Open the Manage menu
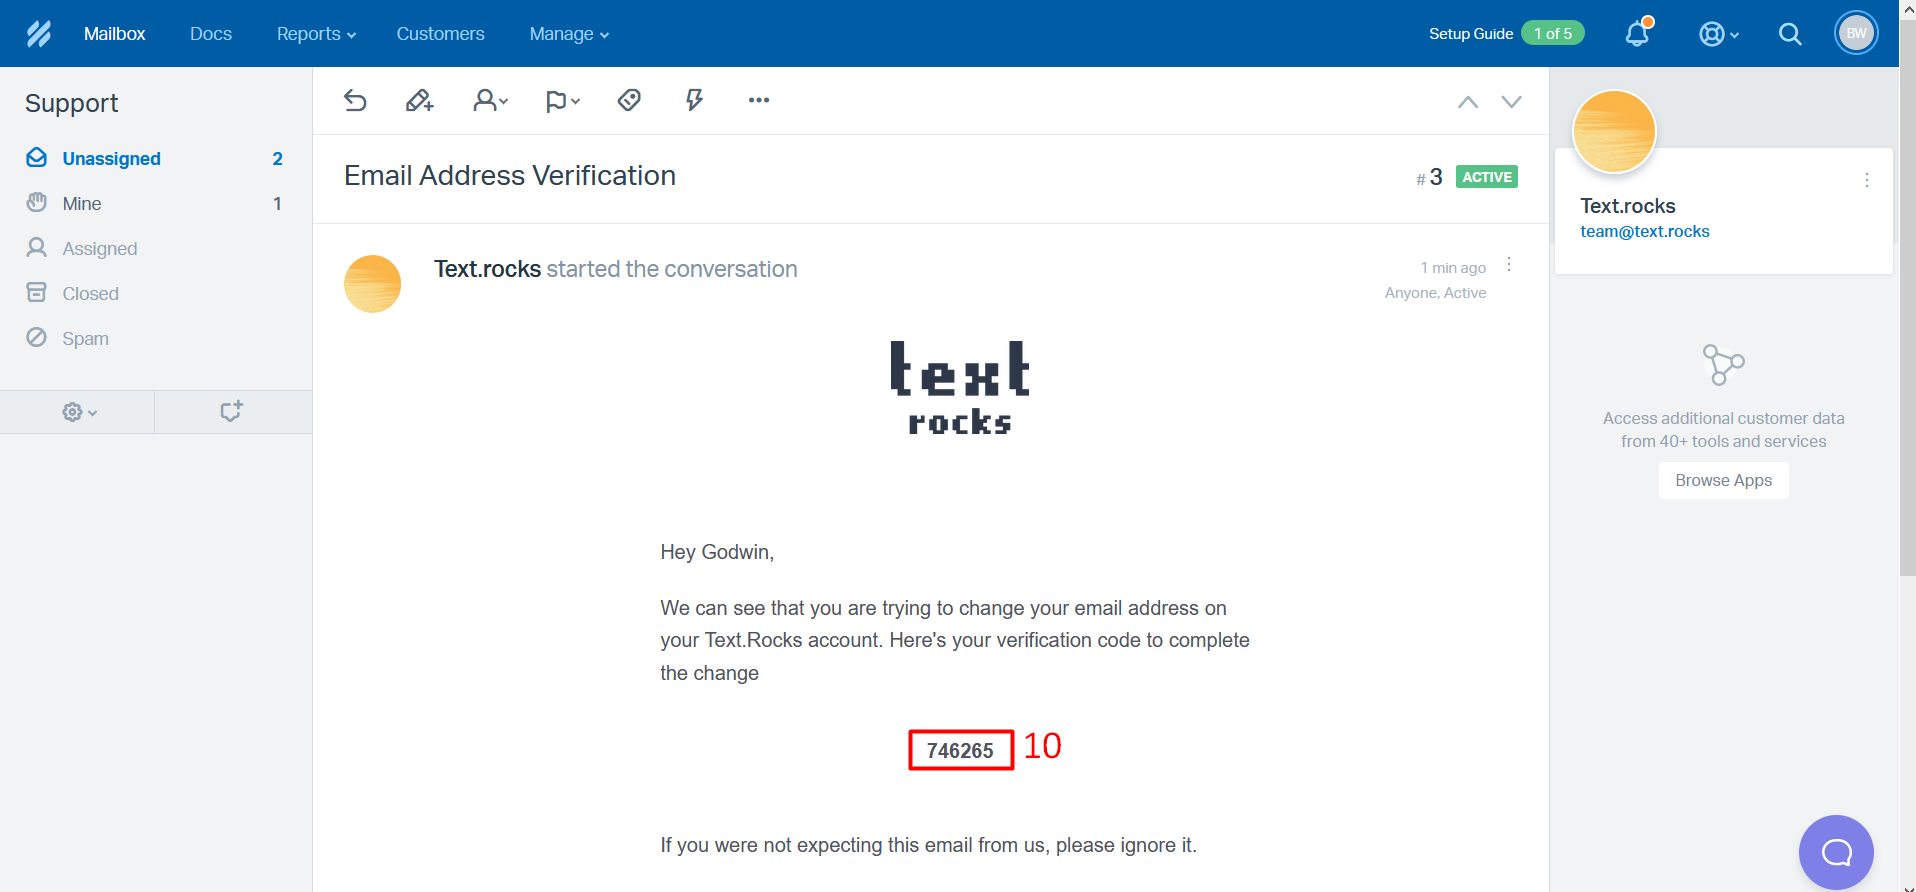The height and width of the screenshot is (892, 1916). [569, 34]
